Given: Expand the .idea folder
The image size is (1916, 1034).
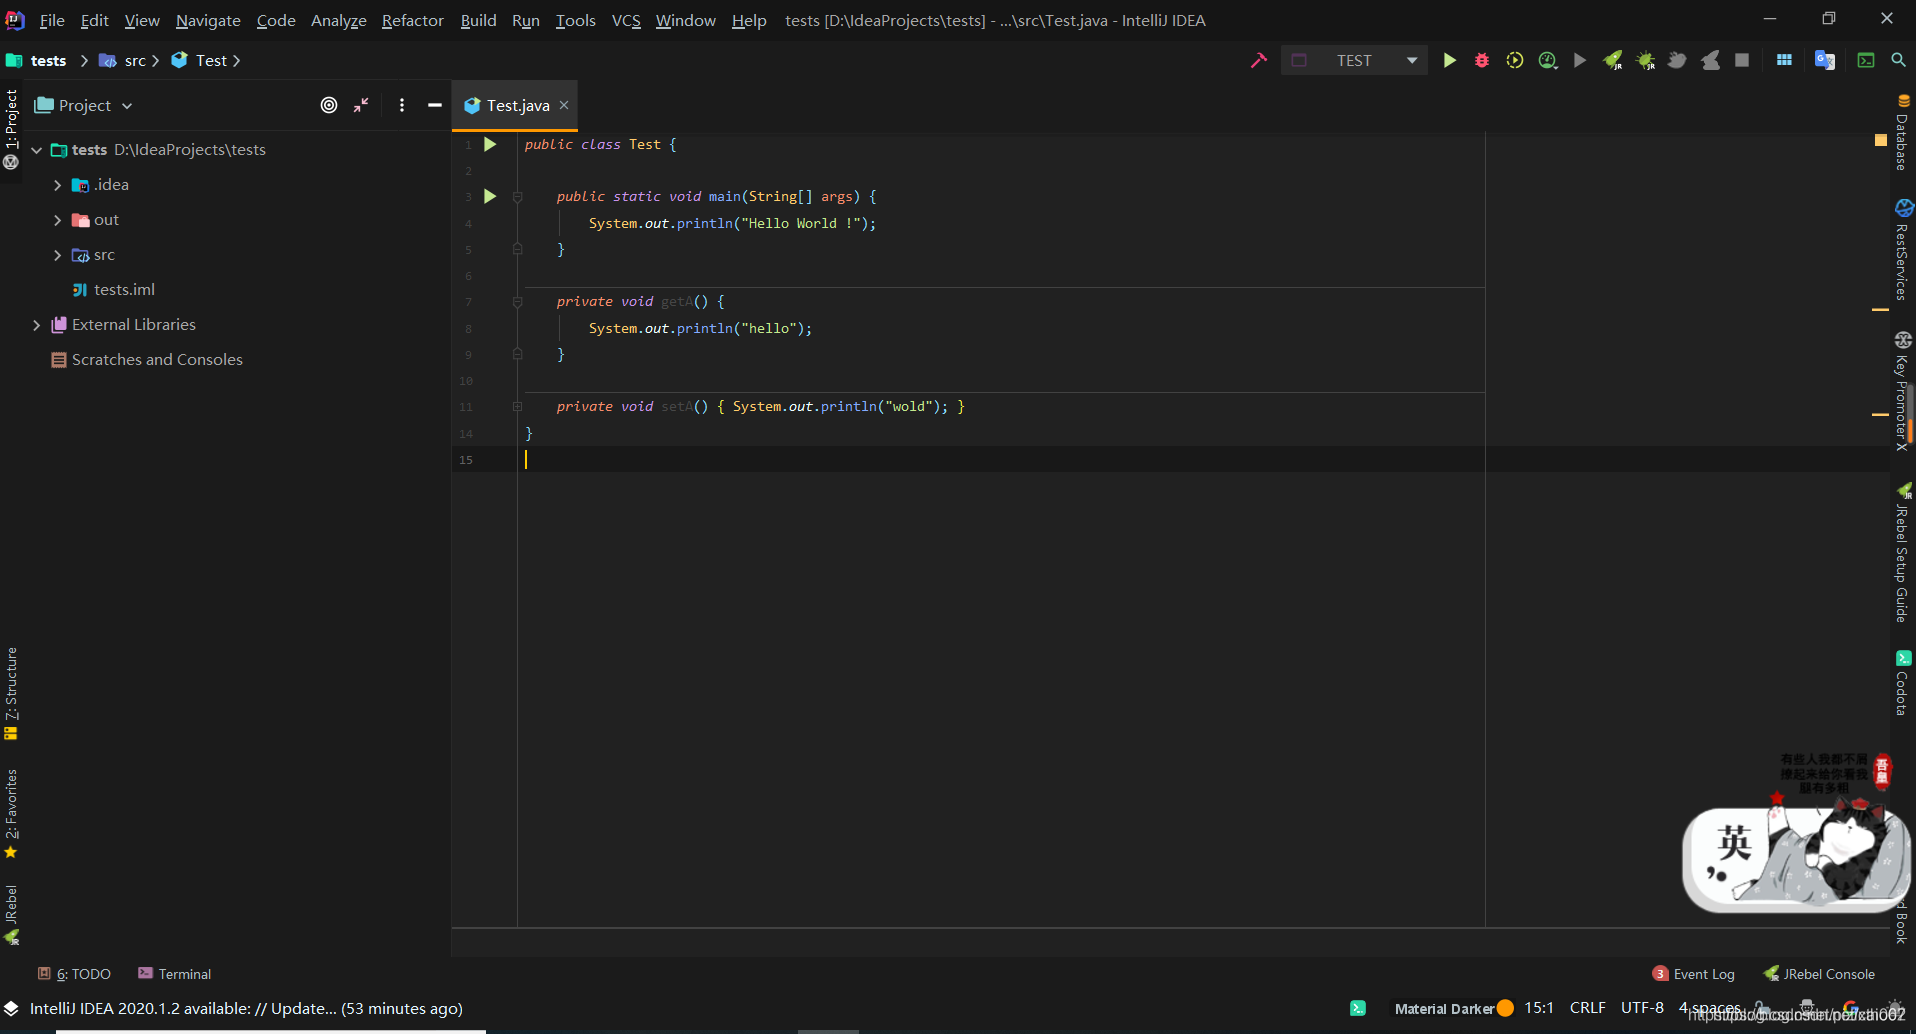Looking at the screenshot, I should pyautogui.click(x=57, y=185).
